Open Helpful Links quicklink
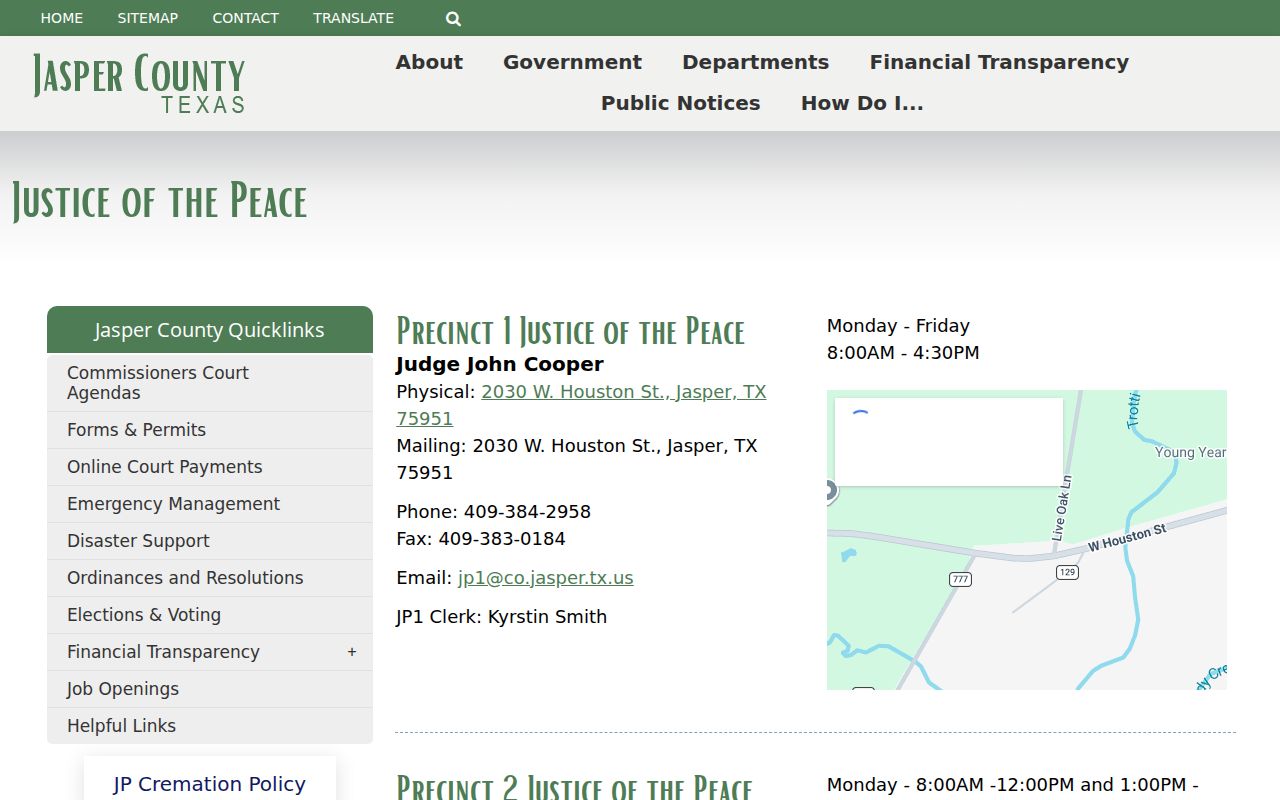 [x=210, y=726]
